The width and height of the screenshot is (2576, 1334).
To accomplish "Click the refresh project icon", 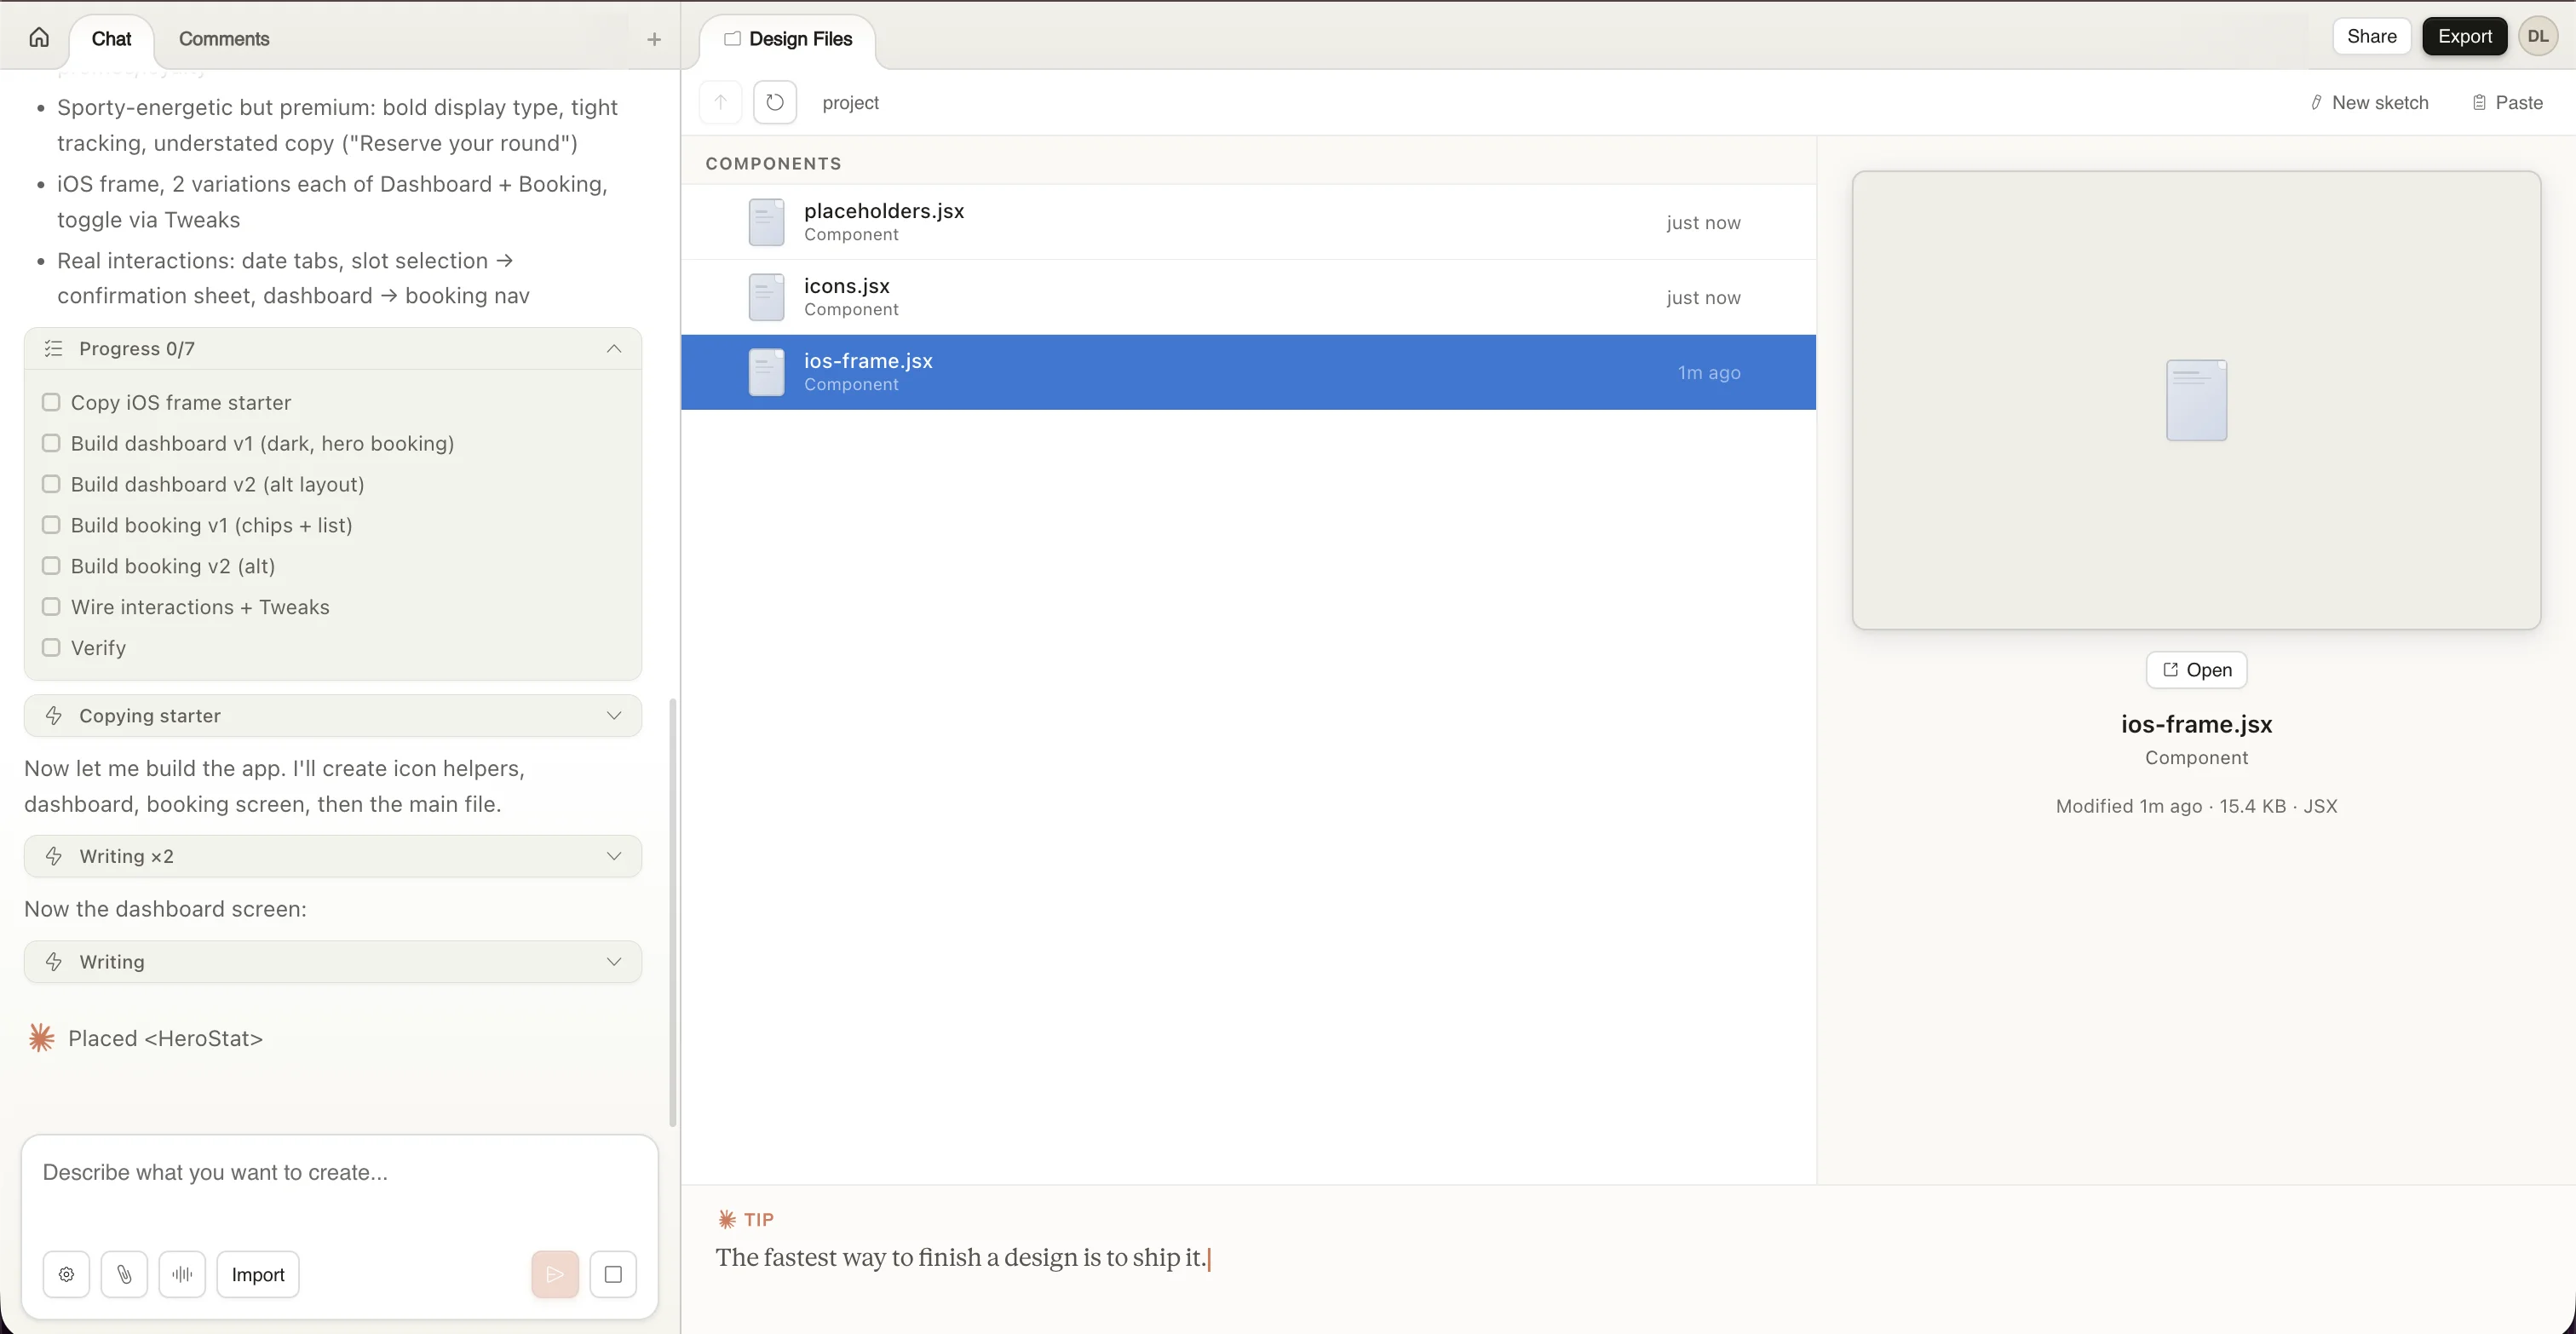I will pos(775,102).
